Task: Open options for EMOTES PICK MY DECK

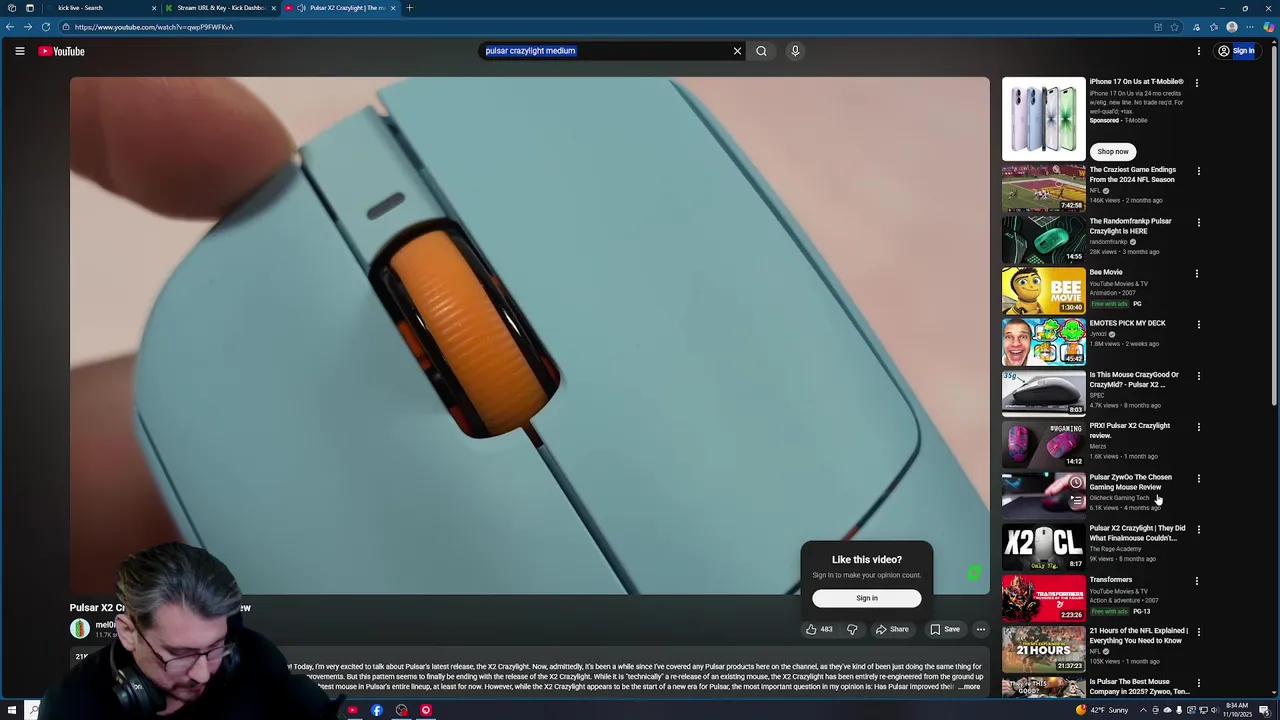Action: 1198,325
